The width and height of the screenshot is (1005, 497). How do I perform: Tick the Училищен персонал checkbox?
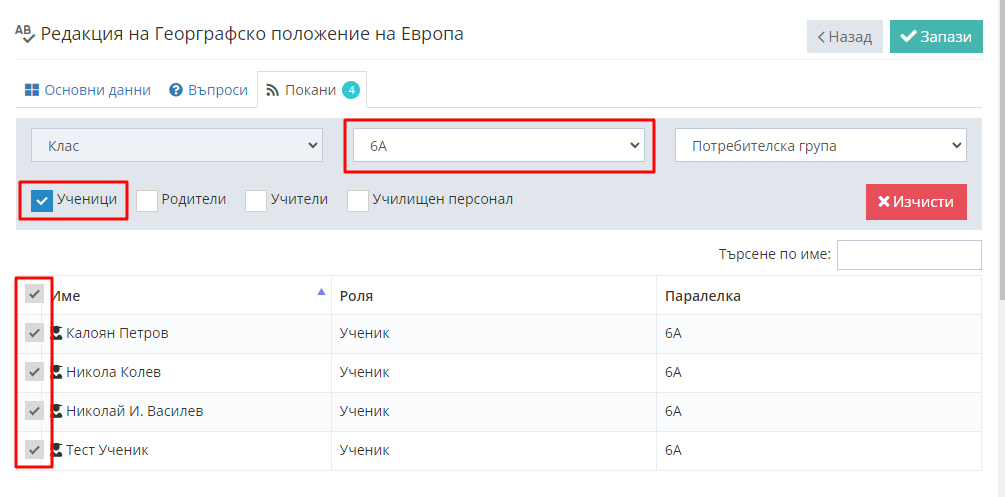(358, 200)
